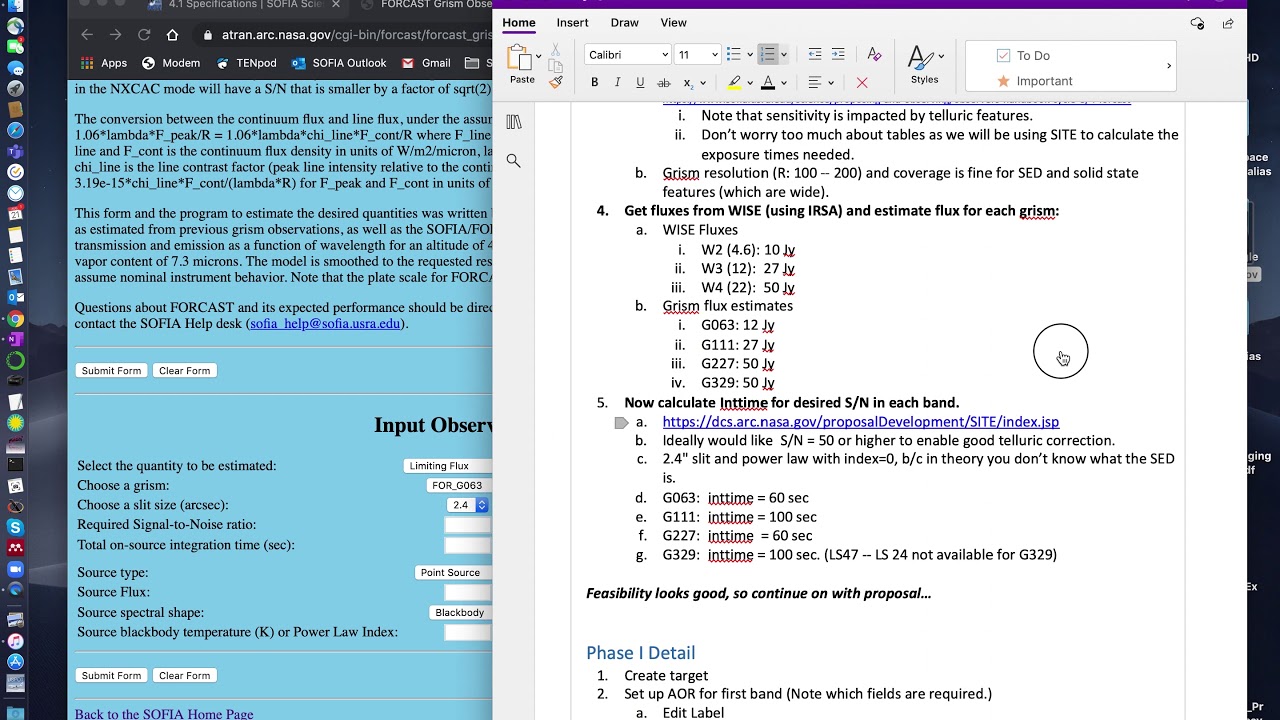1280x720 pixels.
Task: Increase the paragraph indent in OneNote
Action: click(838, 54)
